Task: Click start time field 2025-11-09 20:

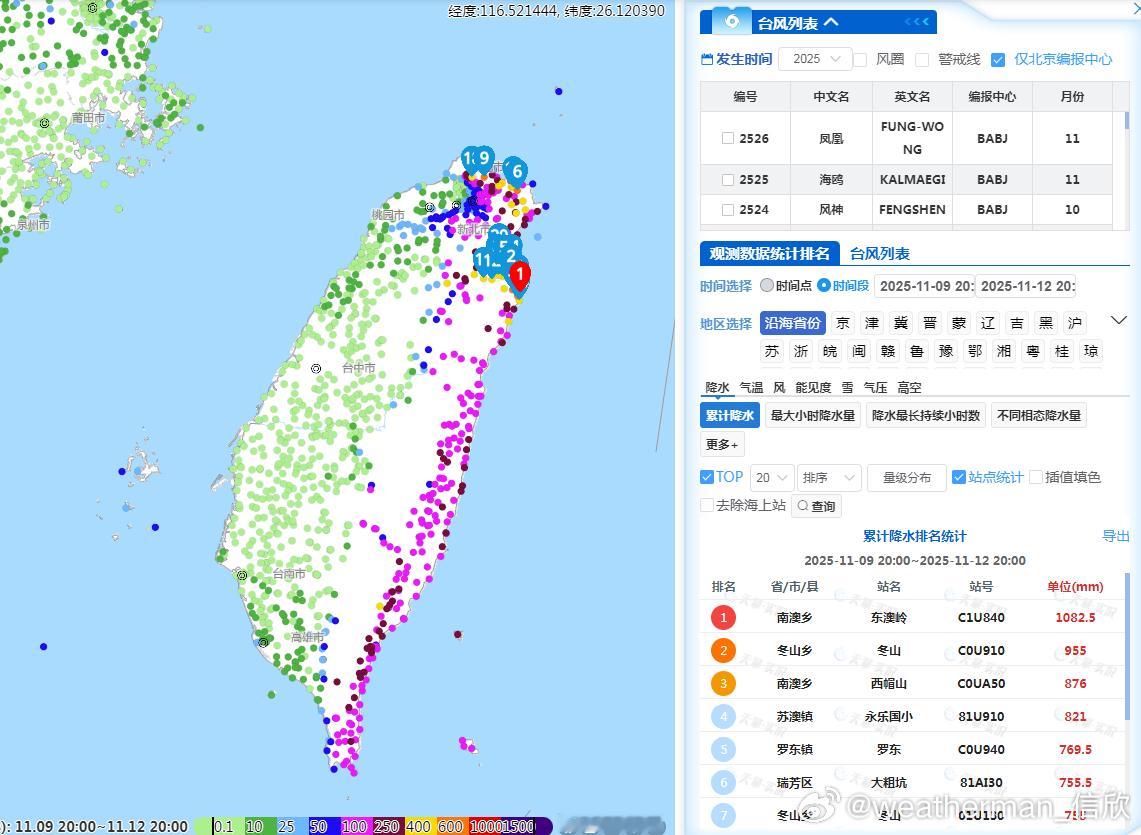Action: (x=925, y=285)
